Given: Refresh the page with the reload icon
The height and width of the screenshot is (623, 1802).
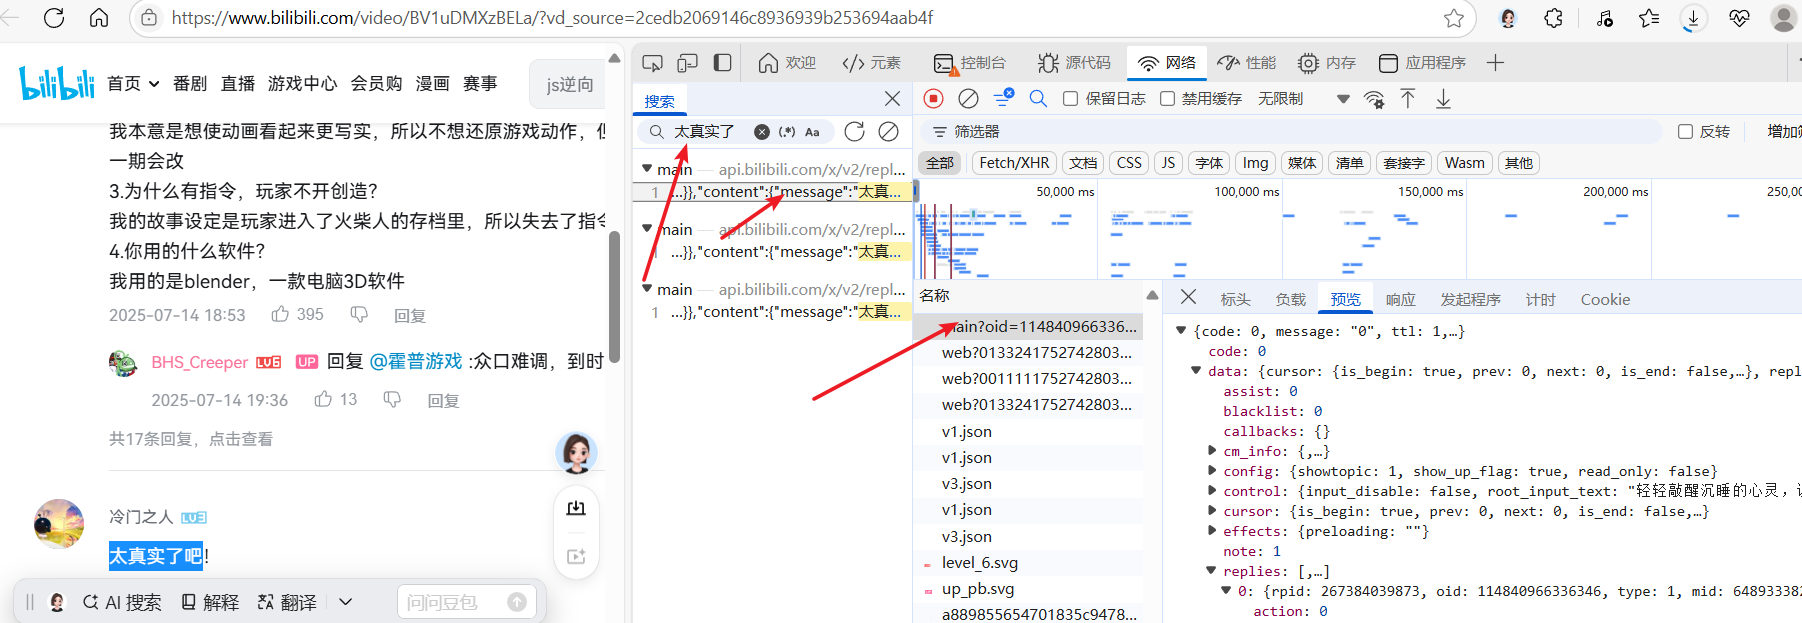Looking at the screenshot, I should 54,17.
